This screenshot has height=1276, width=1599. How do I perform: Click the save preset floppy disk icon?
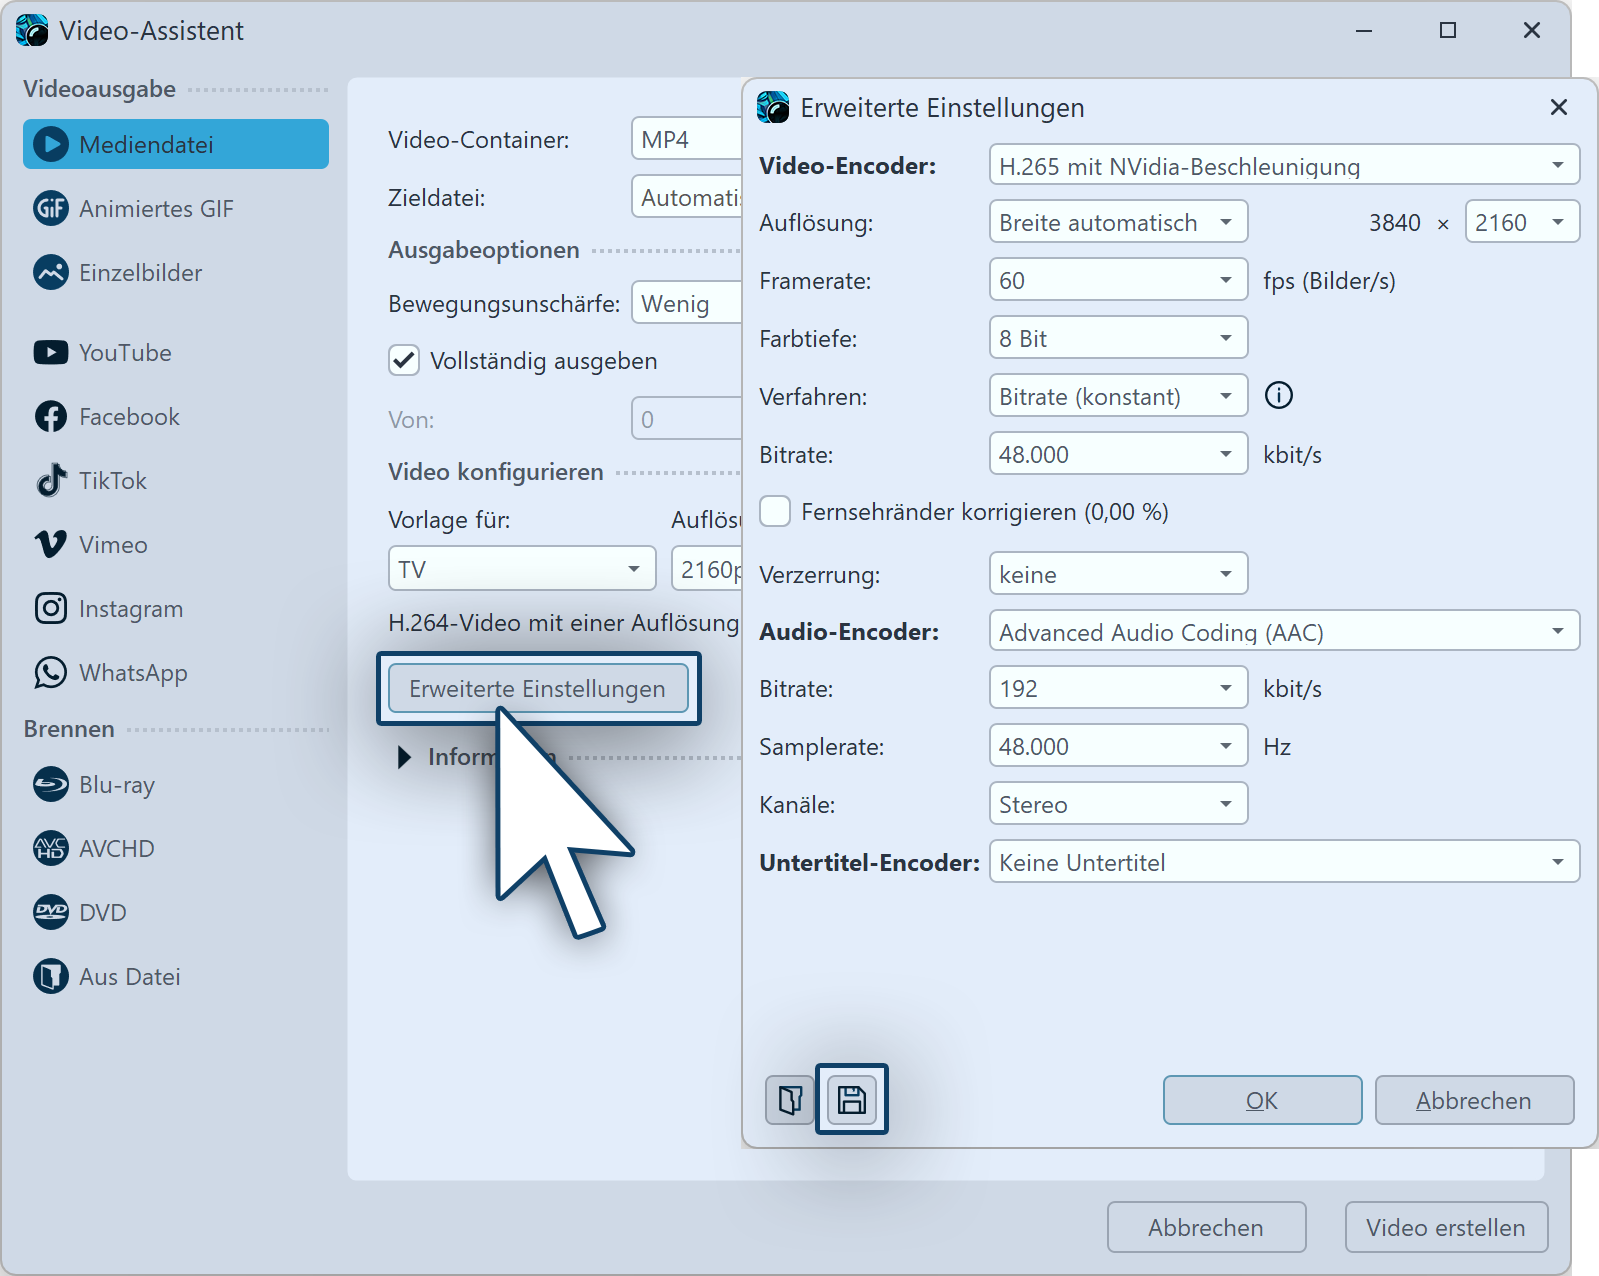(851, 1099)
